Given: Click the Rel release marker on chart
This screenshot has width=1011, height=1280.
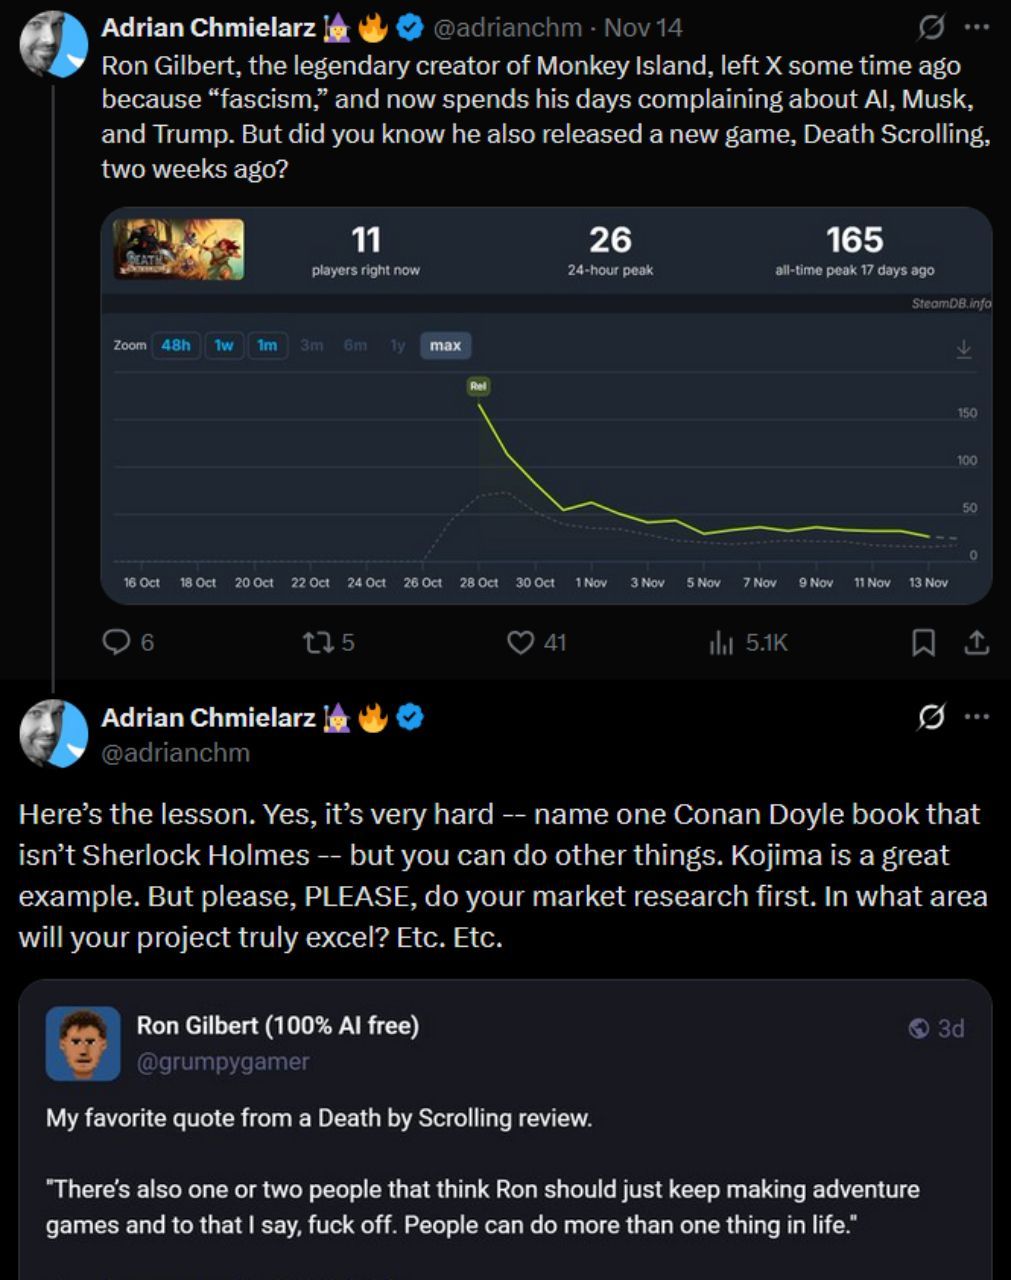Looking at the screenshot, I should 479,385.
